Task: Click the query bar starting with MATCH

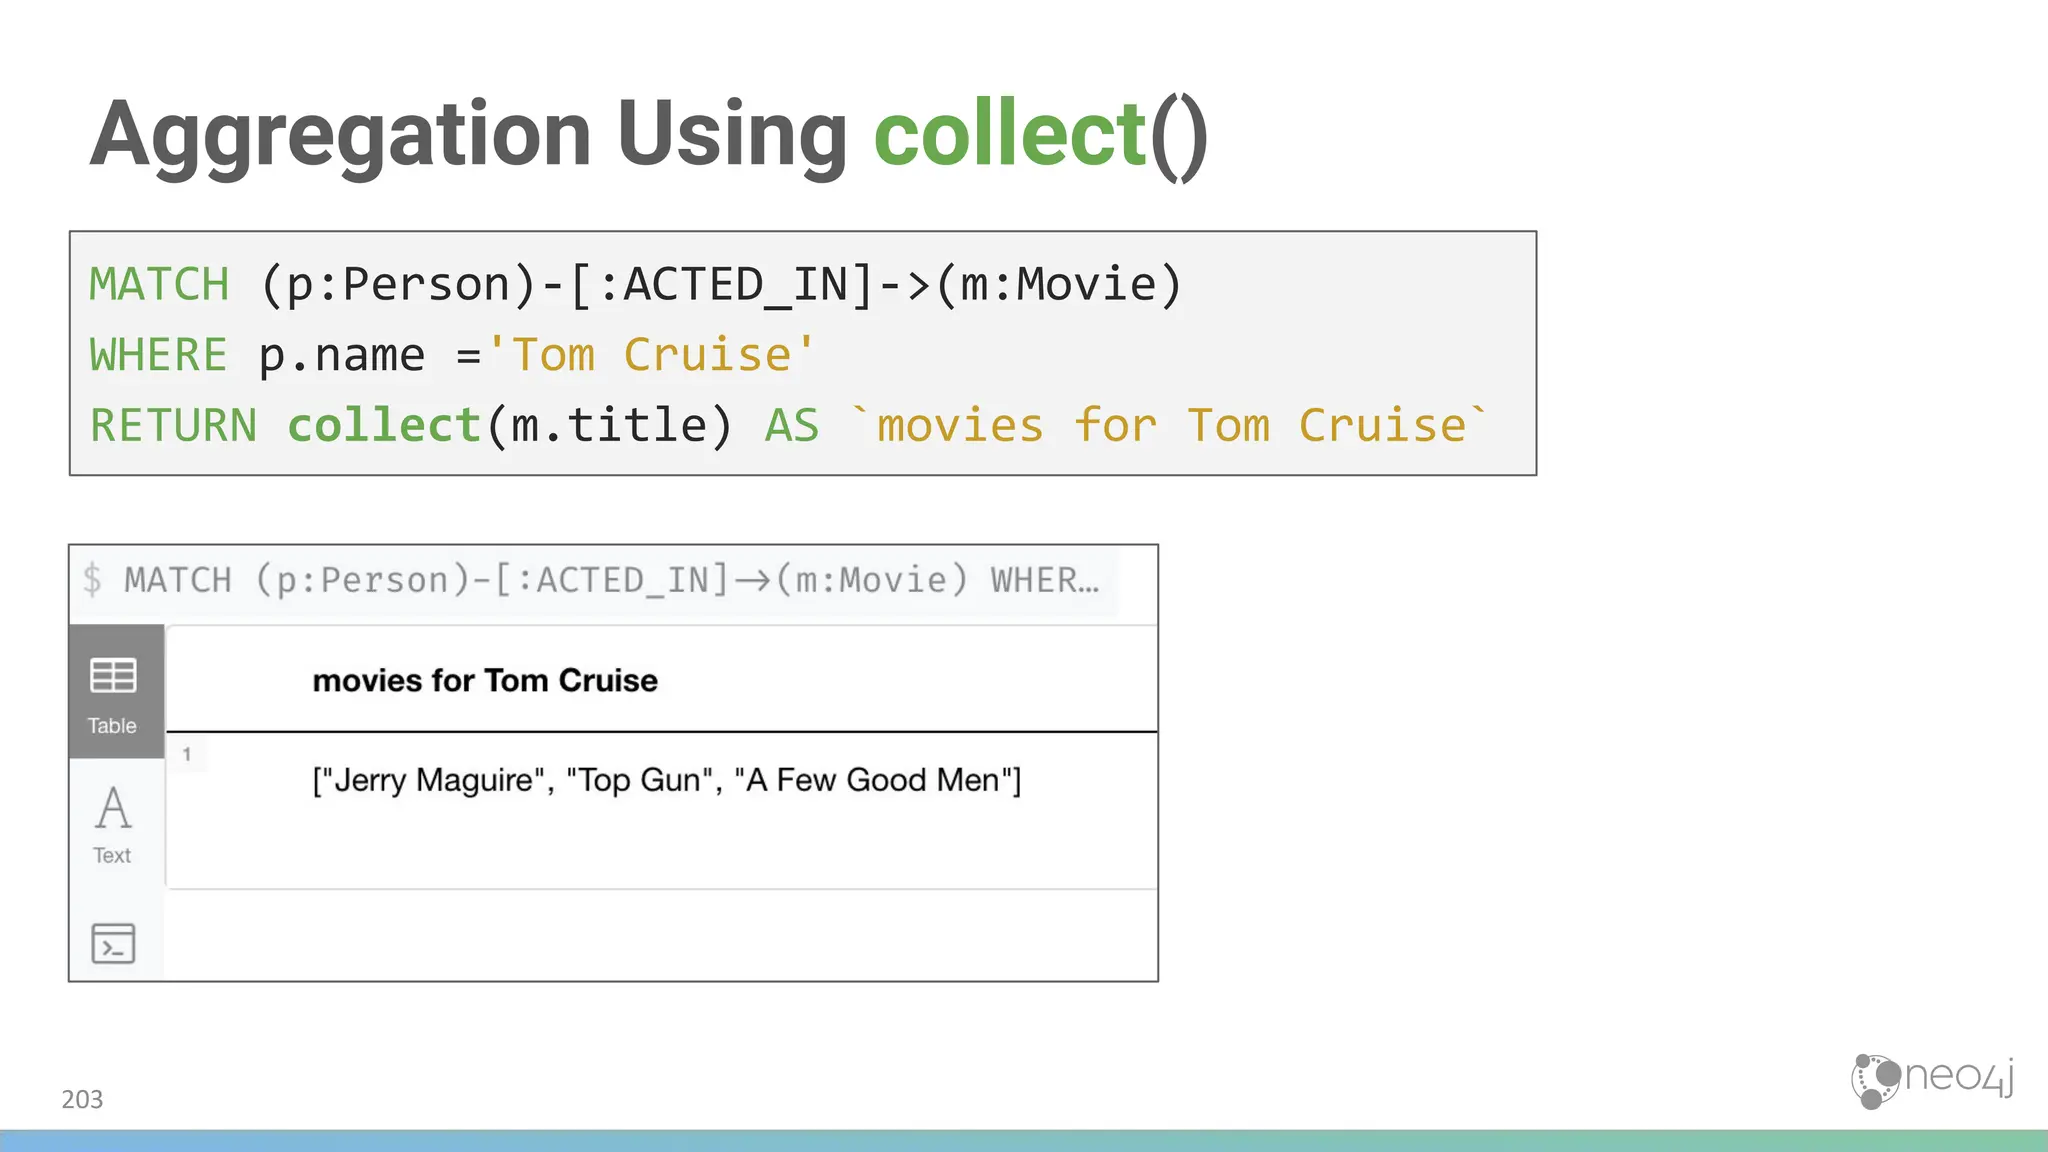Action: coord(612,580)
